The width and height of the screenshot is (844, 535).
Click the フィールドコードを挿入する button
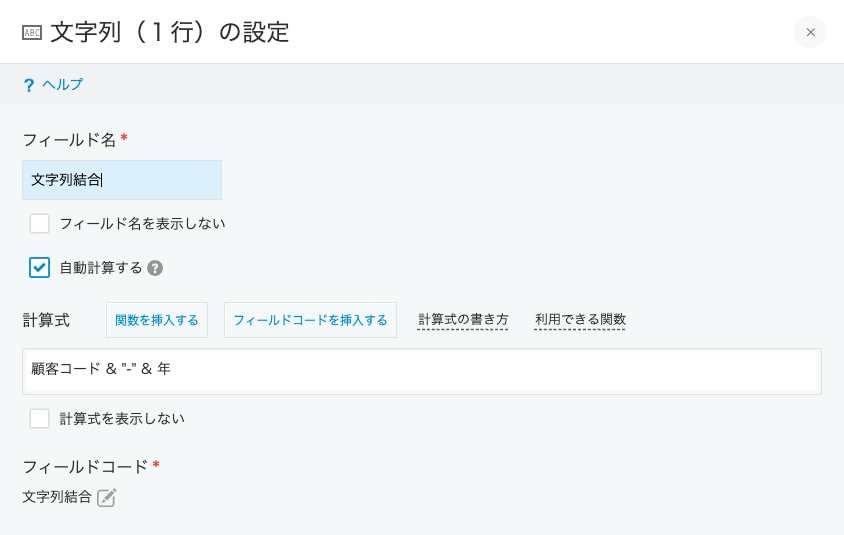click(310, 320)
